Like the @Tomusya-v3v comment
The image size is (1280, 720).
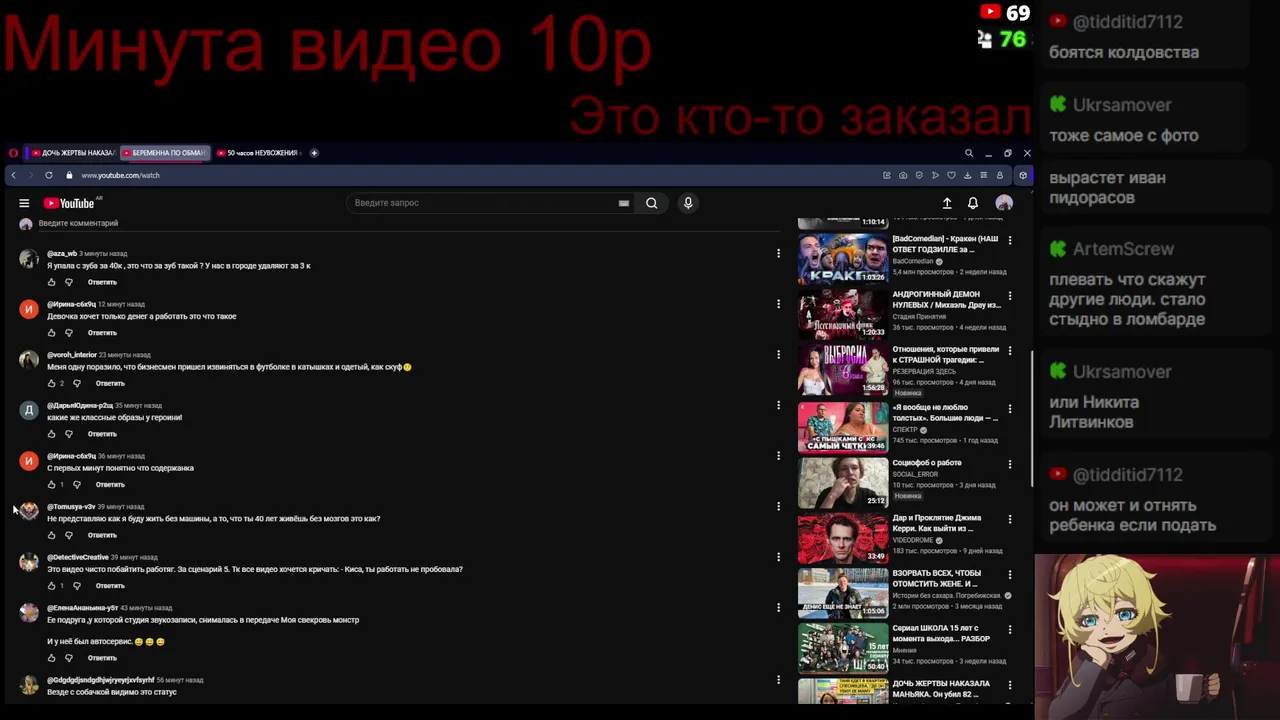tap(52, 535)
